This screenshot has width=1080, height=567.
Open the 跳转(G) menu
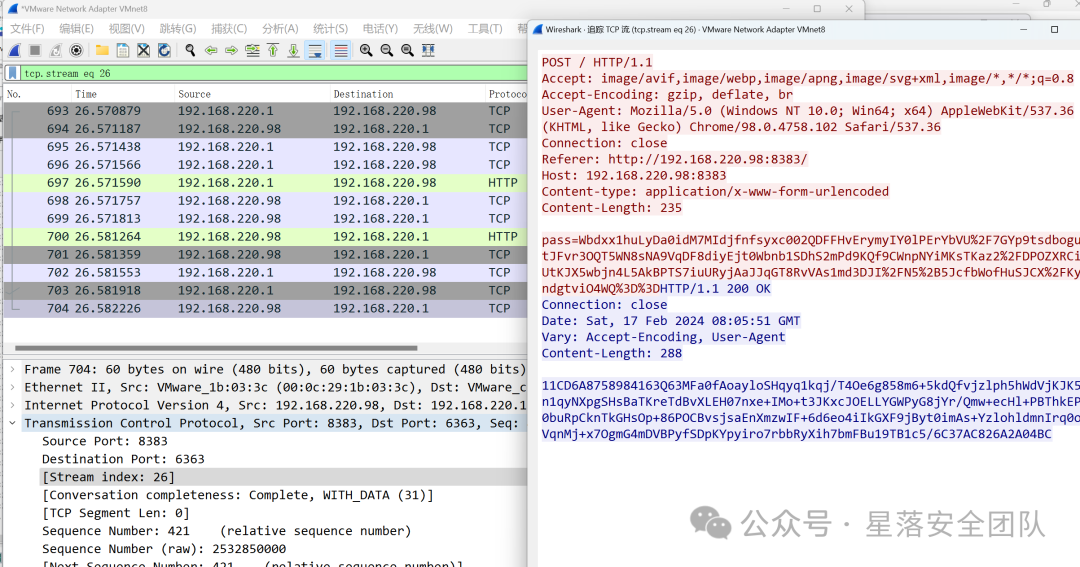(x=178, y=28)
